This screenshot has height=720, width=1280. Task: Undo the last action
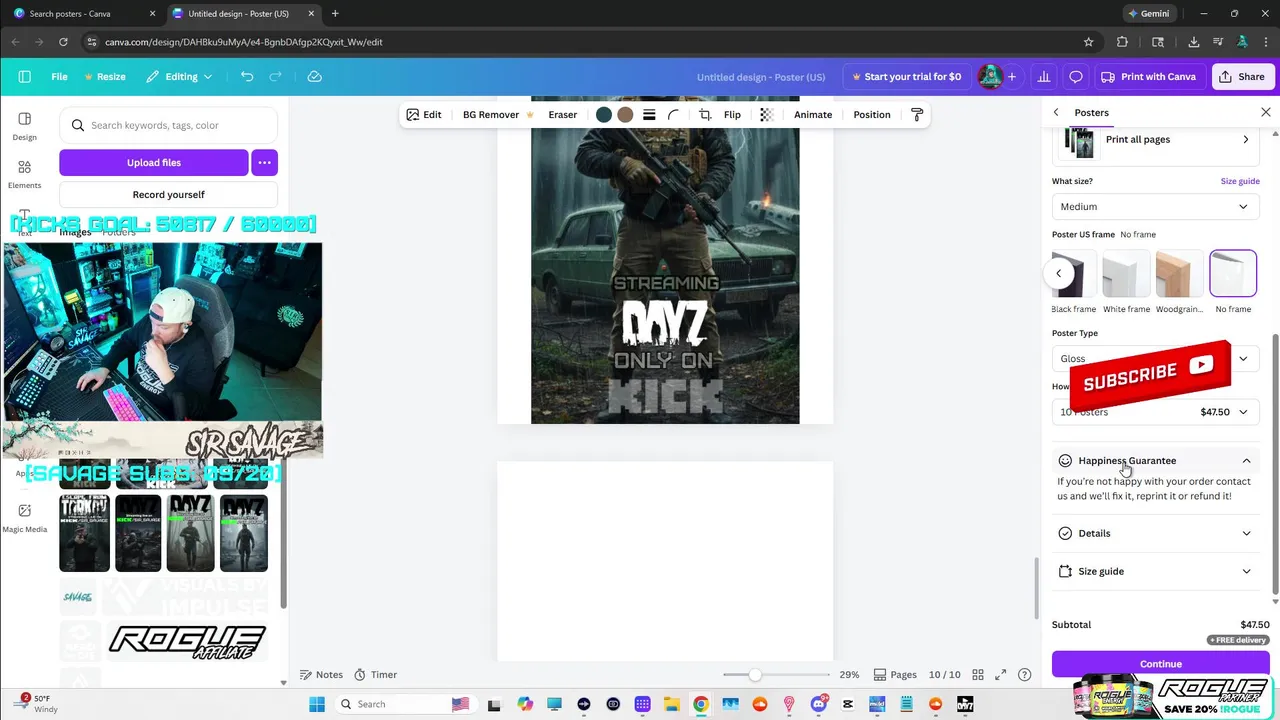(x=247, y=77)
